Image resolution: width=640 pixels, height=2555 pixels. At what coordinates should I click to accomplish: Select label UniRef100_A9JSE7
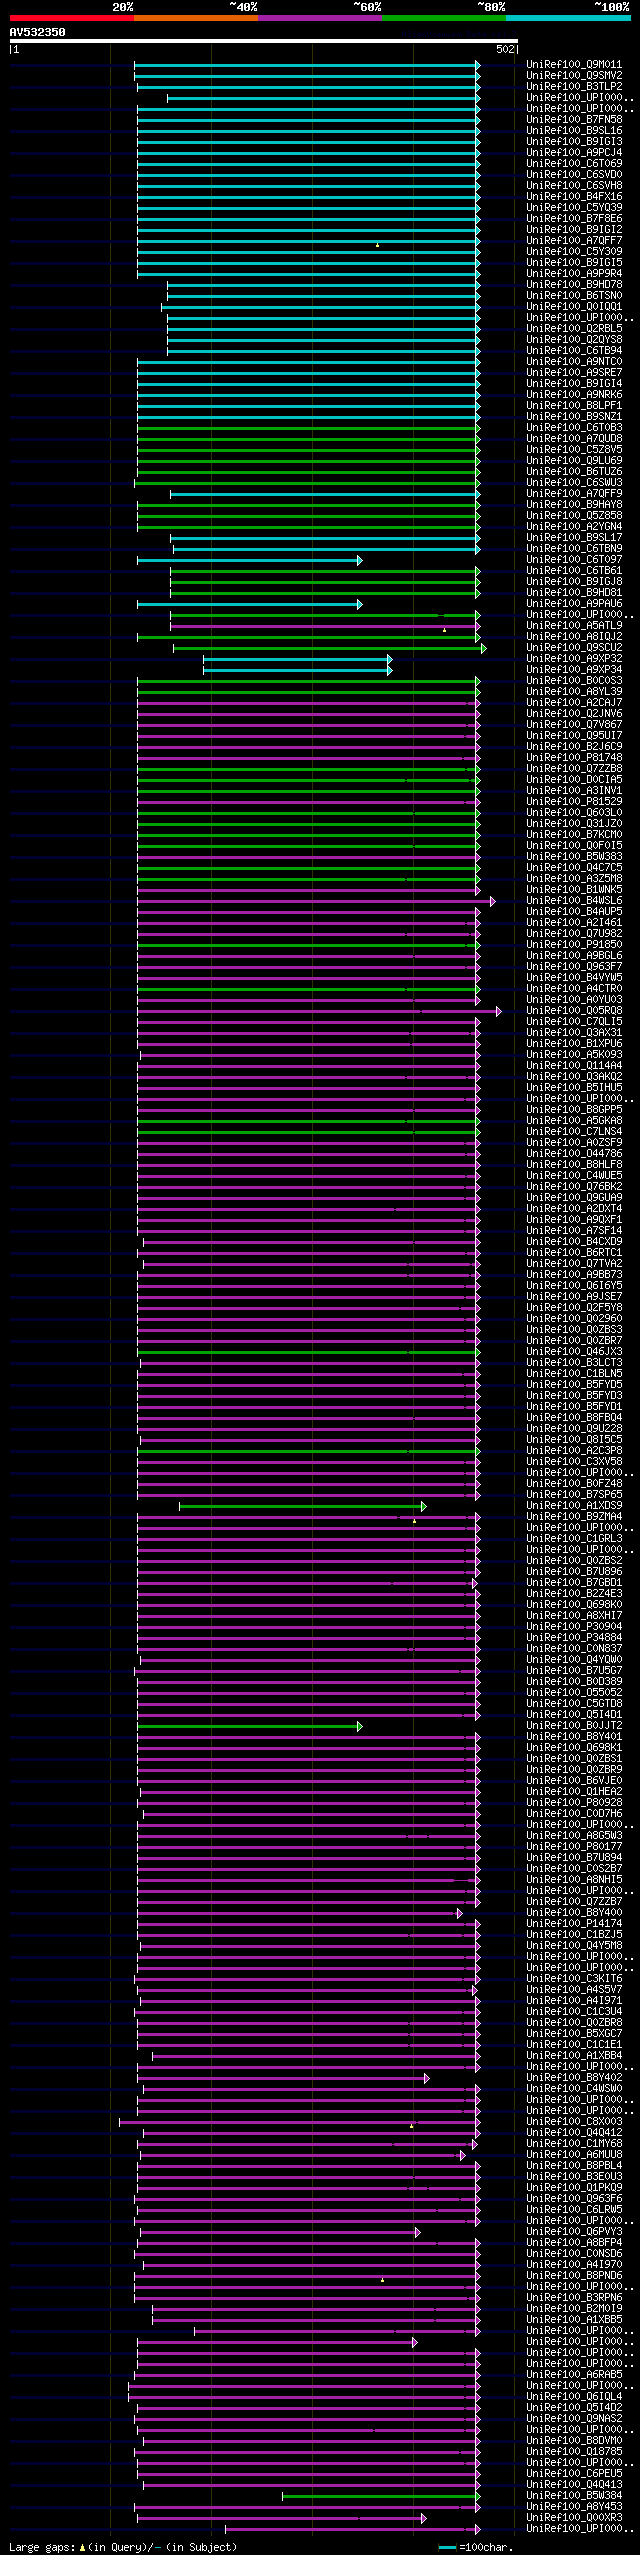tap(574, 1297)
